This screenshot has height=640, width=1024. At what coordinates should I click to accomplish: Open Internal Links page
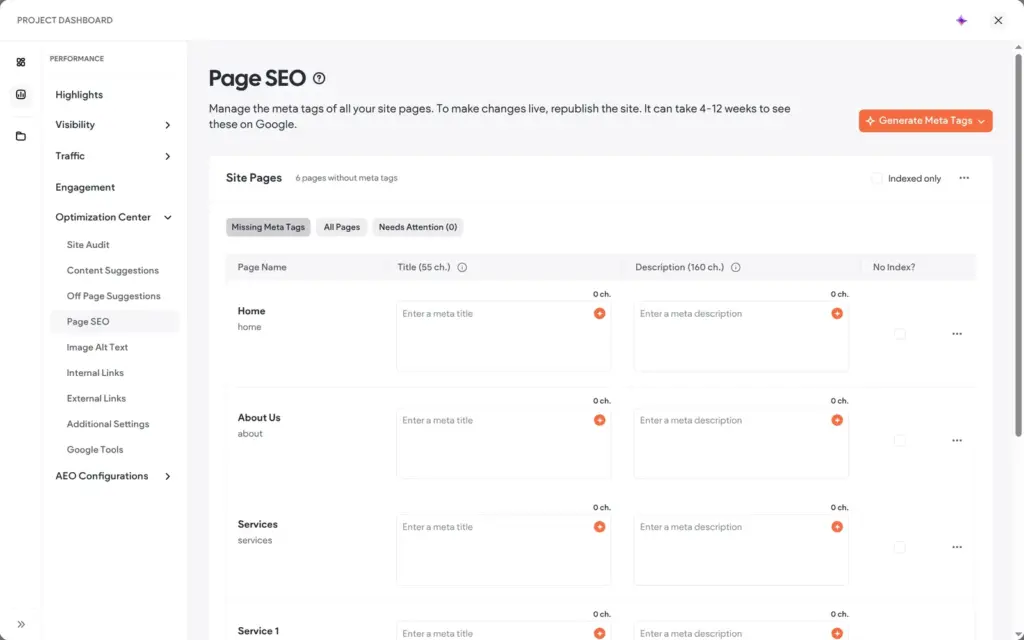tap(95, 372)
